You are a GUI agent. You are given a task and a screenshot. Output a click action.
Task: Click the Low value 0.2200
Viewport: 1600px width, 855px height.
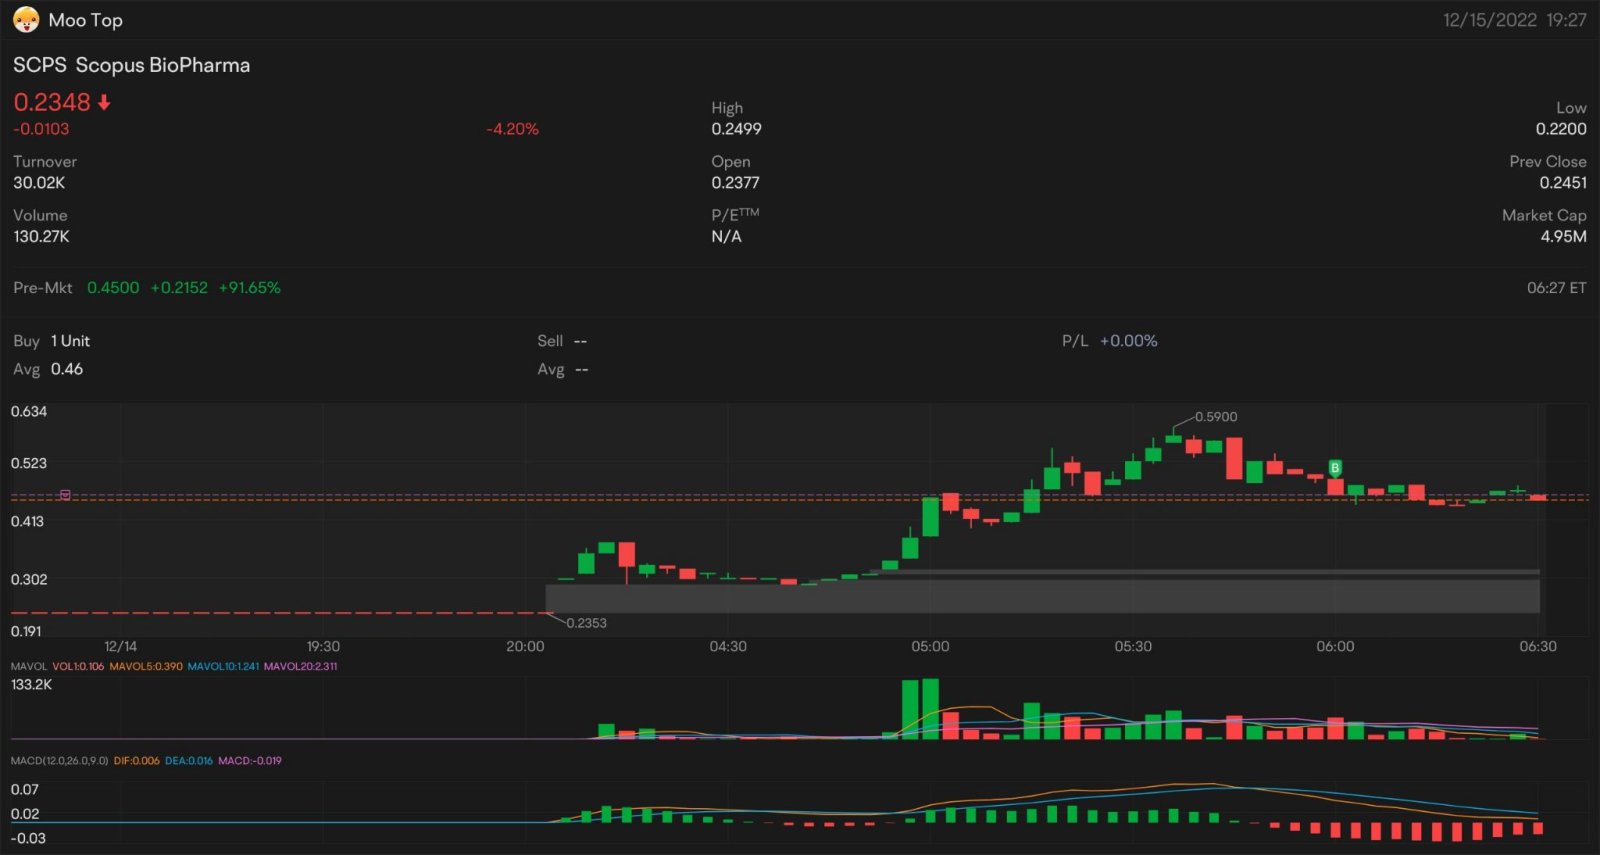[1561, 129]
